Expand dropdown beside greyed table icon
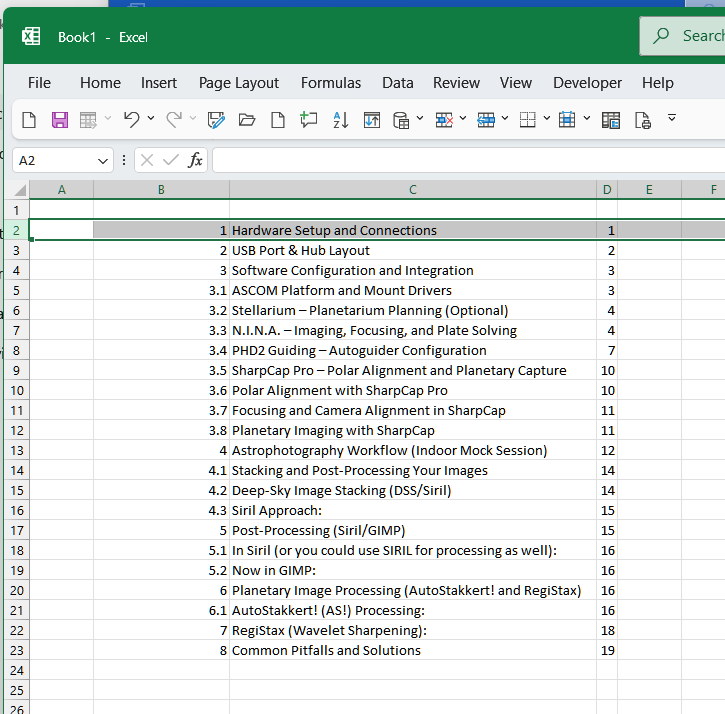725x714 pixels. click(108, 118)
